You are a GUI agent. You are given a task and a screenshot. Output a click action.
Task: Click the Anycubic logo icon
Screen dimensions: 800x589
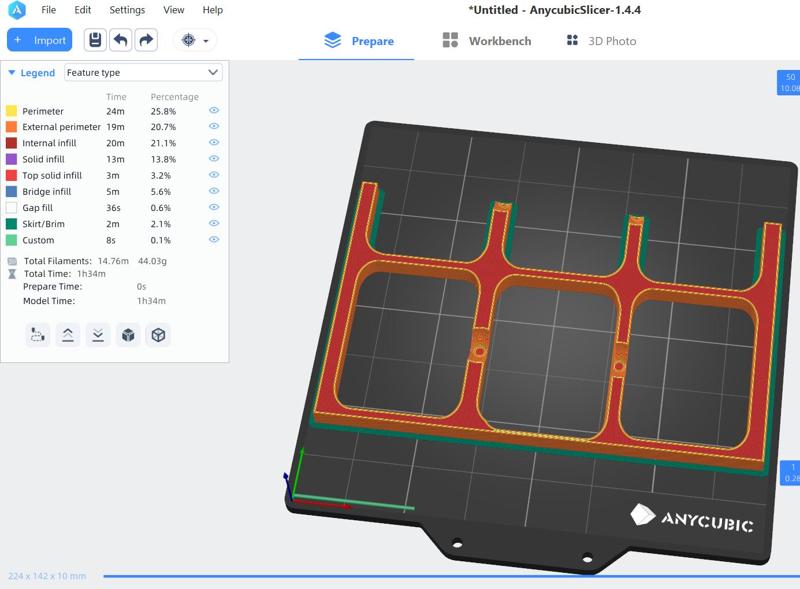click(x=17, y=10)
